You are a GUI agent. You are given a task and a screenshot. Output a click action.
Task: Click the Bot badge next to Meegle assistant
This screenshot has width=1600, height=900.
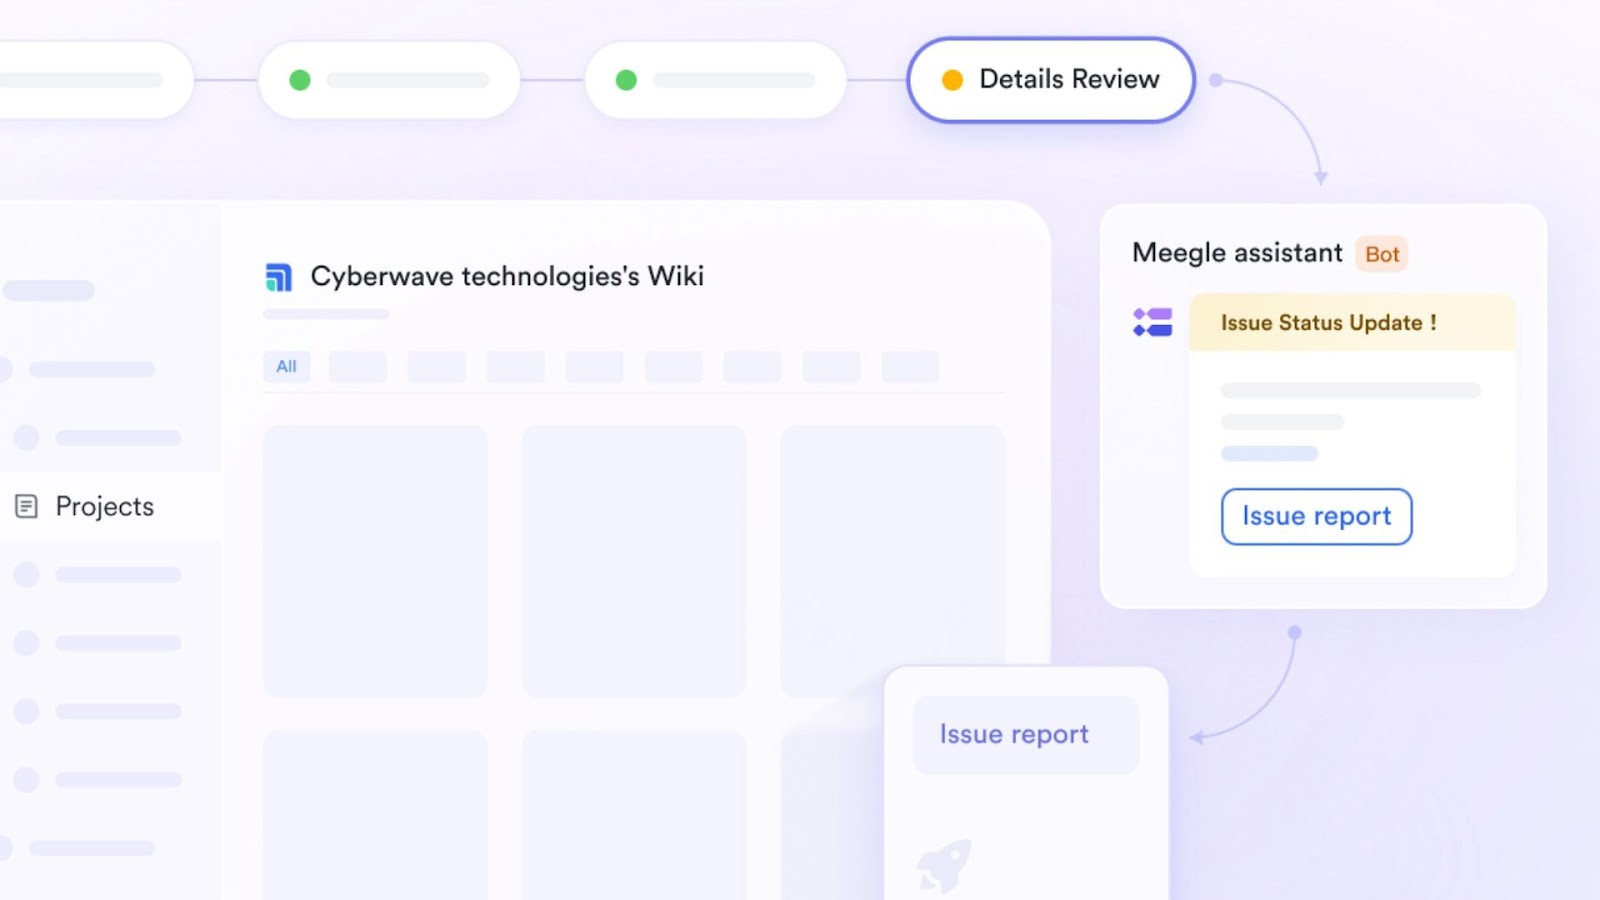[x=1383, y=254]
